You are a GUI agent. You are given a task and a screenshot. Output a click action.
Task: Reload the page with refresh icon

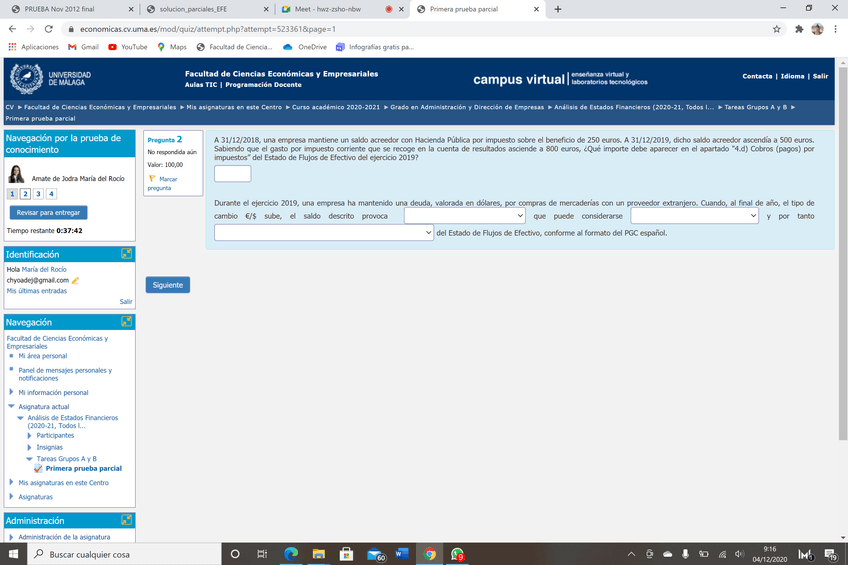[x=49, y=29]
